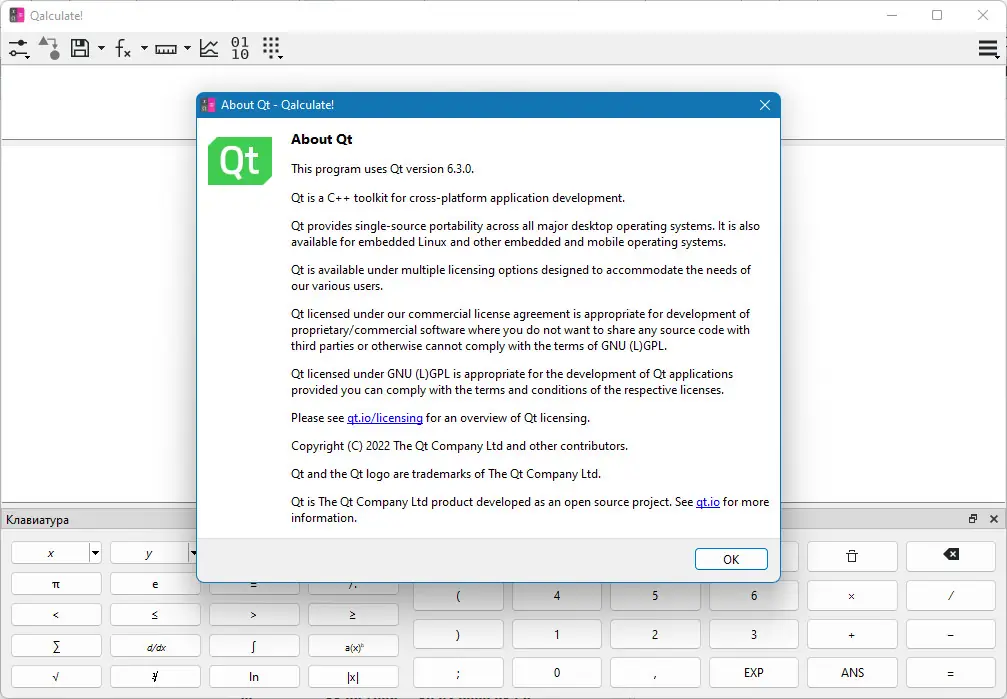
Task: Open the number bases 01 10 icon
Action: (x=240, y=48)
